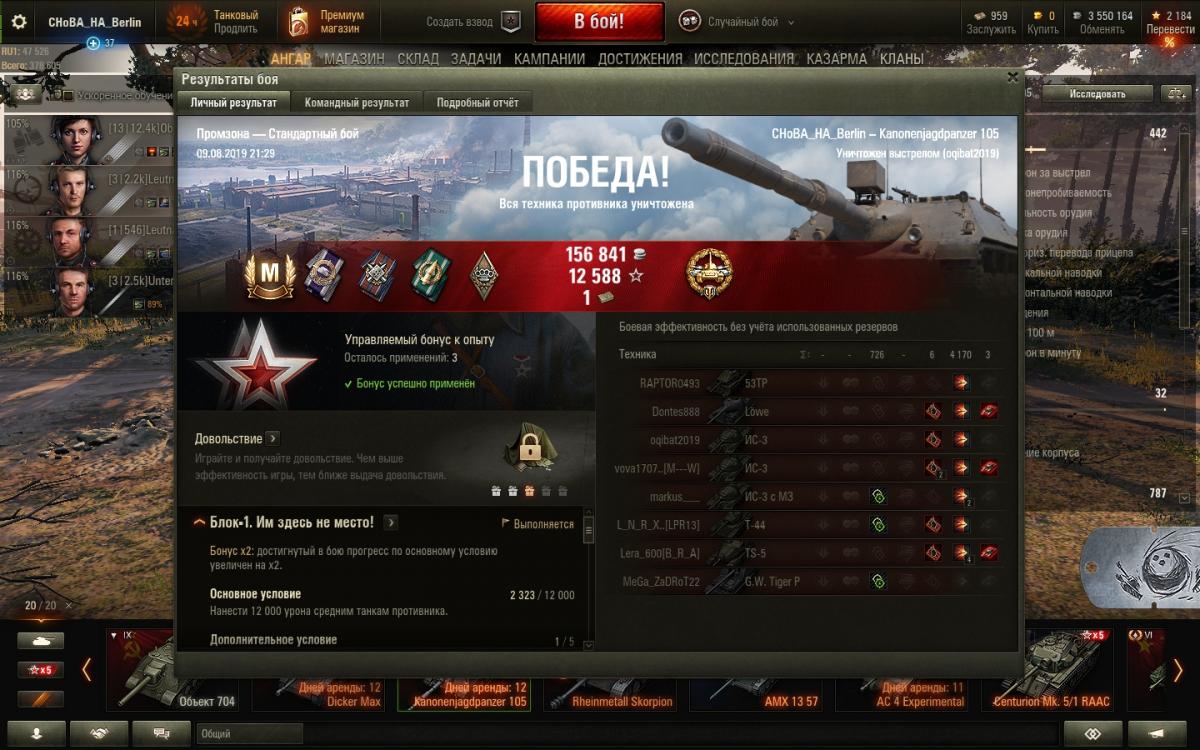Click the red В бой! button
The height and width of the screenshot is (750, 1200).
(x=599, y=21)
